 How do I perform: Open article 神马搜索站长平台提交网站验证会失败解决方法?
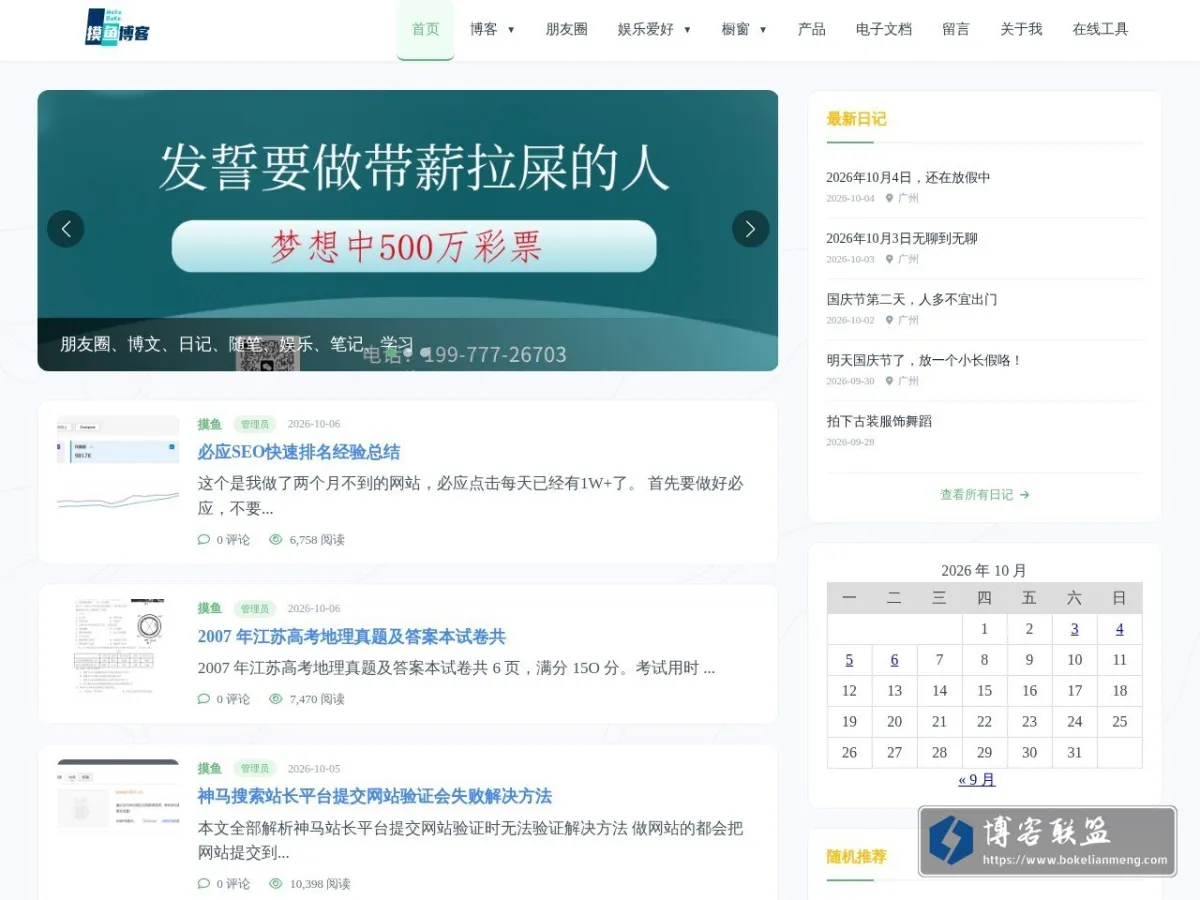[375, 797]
